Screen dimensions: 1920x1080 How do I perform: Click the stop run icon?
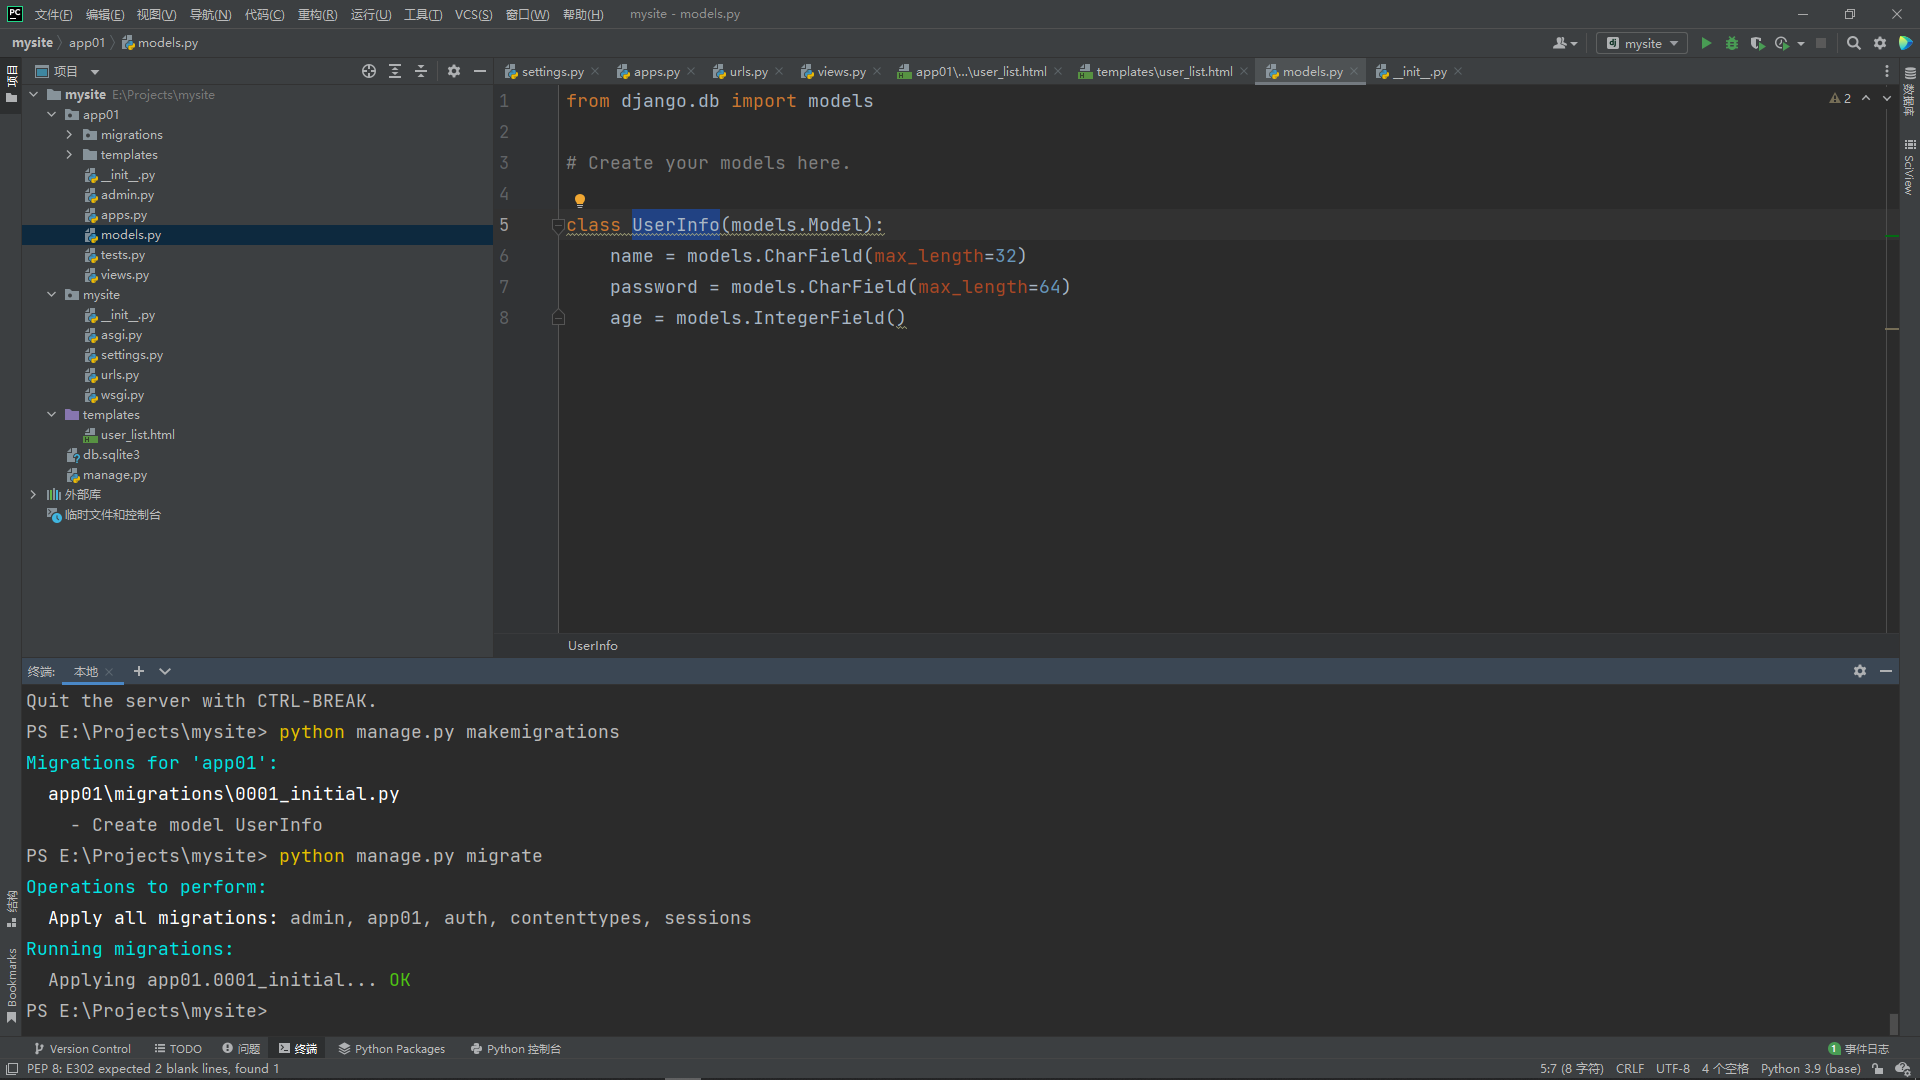pos(1821,43)
